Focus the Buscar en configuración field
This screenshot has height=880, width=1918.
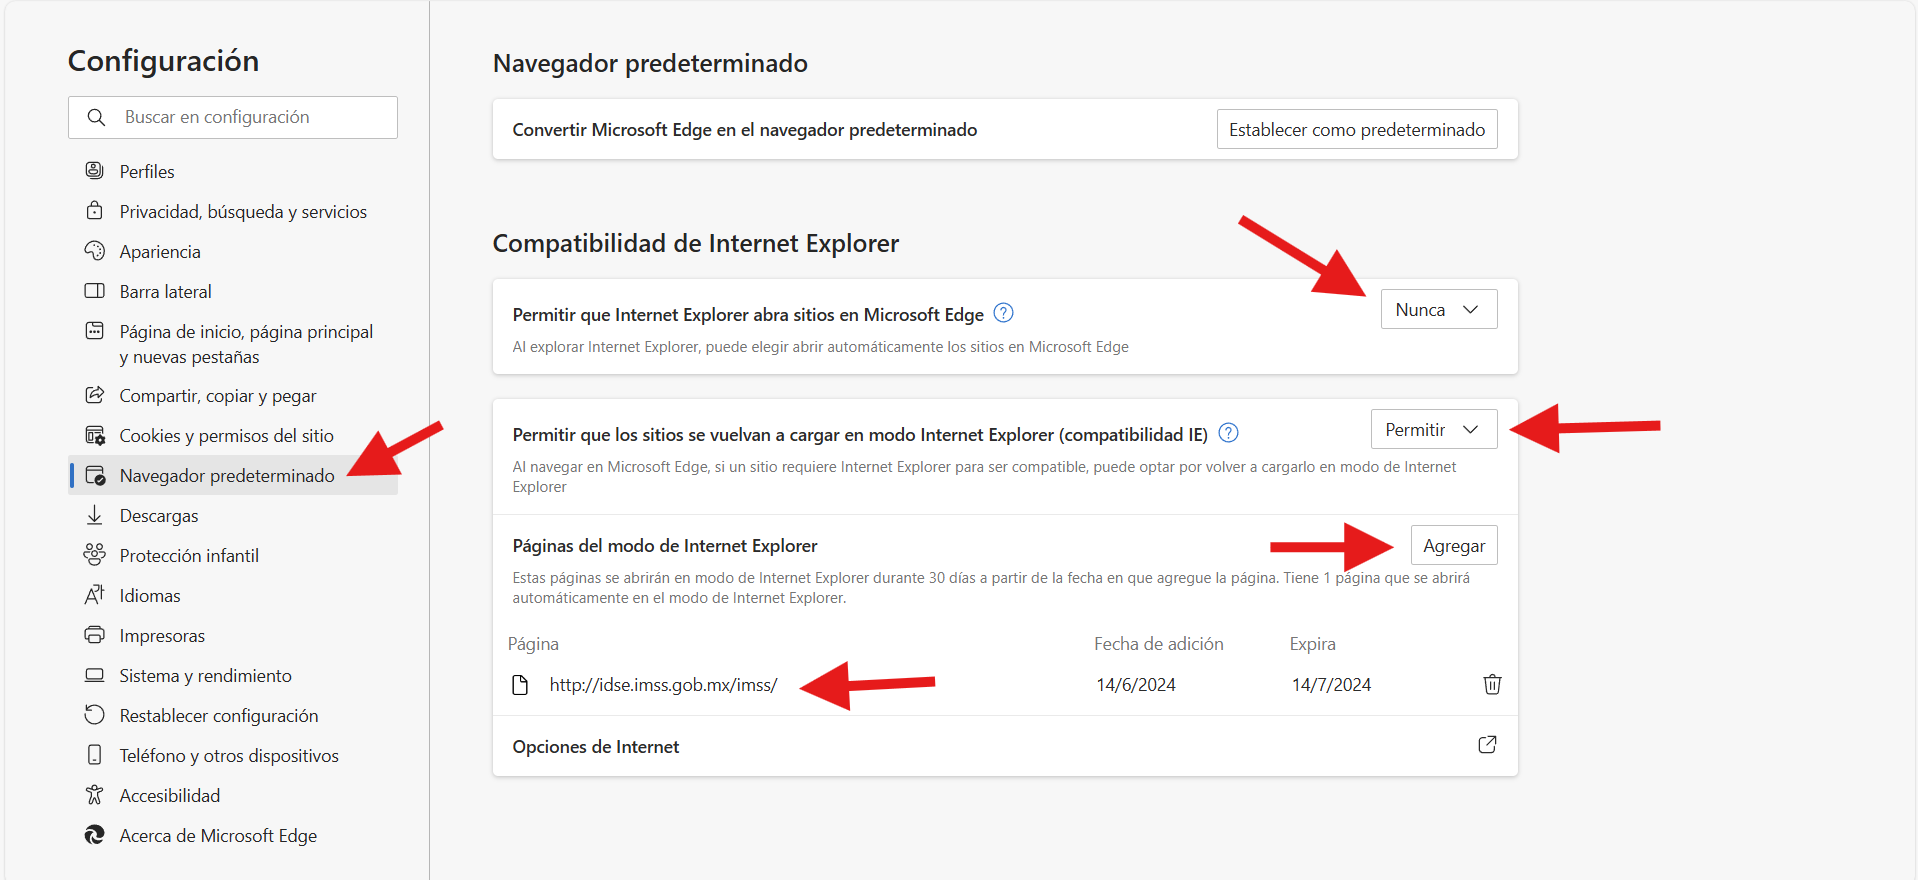(233, 117)
